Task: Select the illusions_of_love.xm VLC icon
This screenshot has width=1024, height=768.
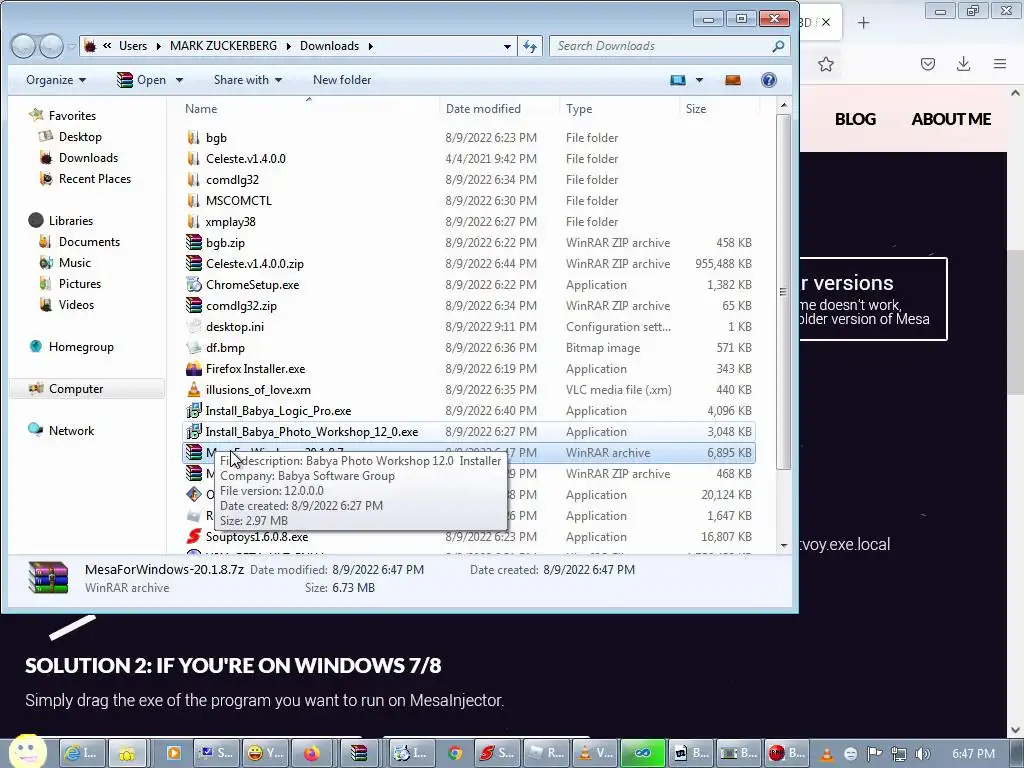Action: (193, 390)
